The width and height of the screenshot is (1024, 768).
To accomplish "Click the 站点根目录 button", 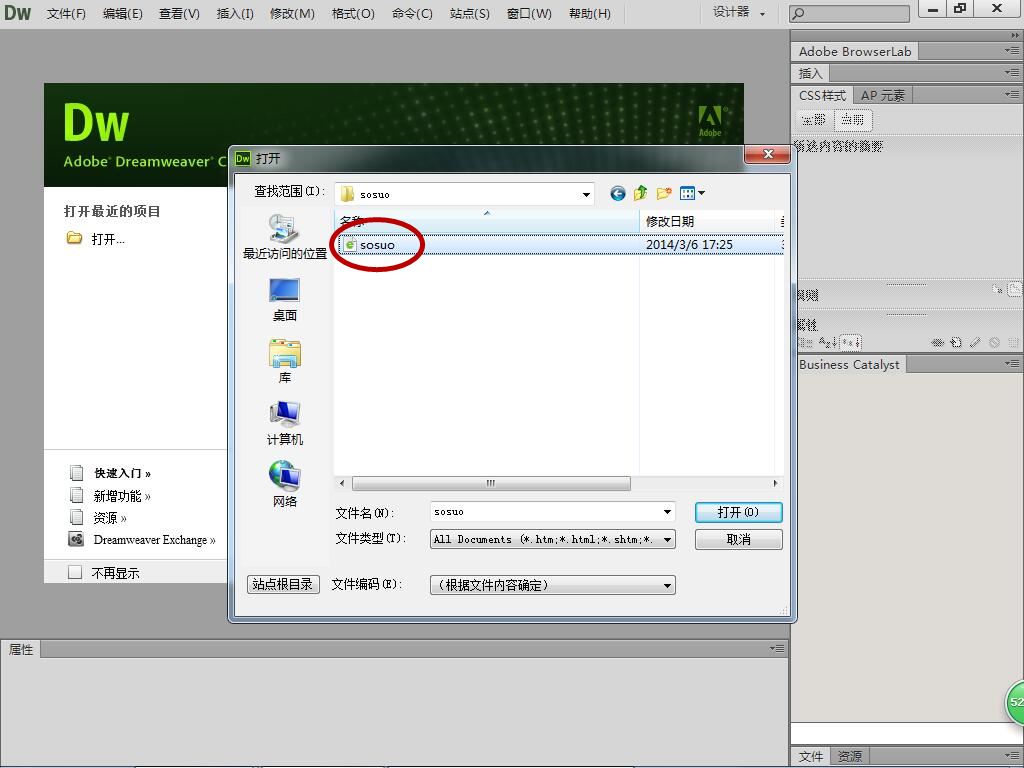I will [x=283, y=584].
